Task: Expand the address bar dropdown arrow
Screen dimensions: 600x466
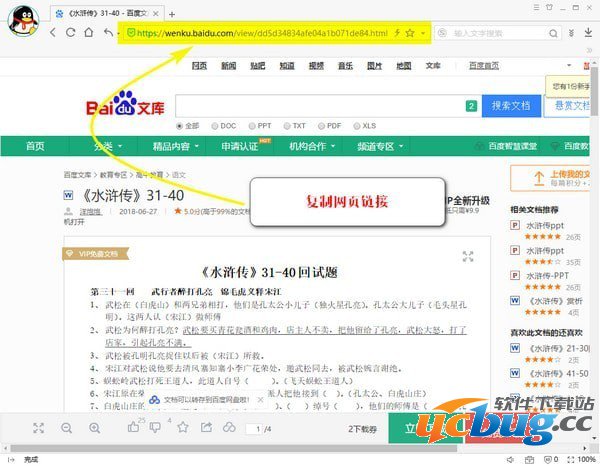Action: click(x=423, y=33)
